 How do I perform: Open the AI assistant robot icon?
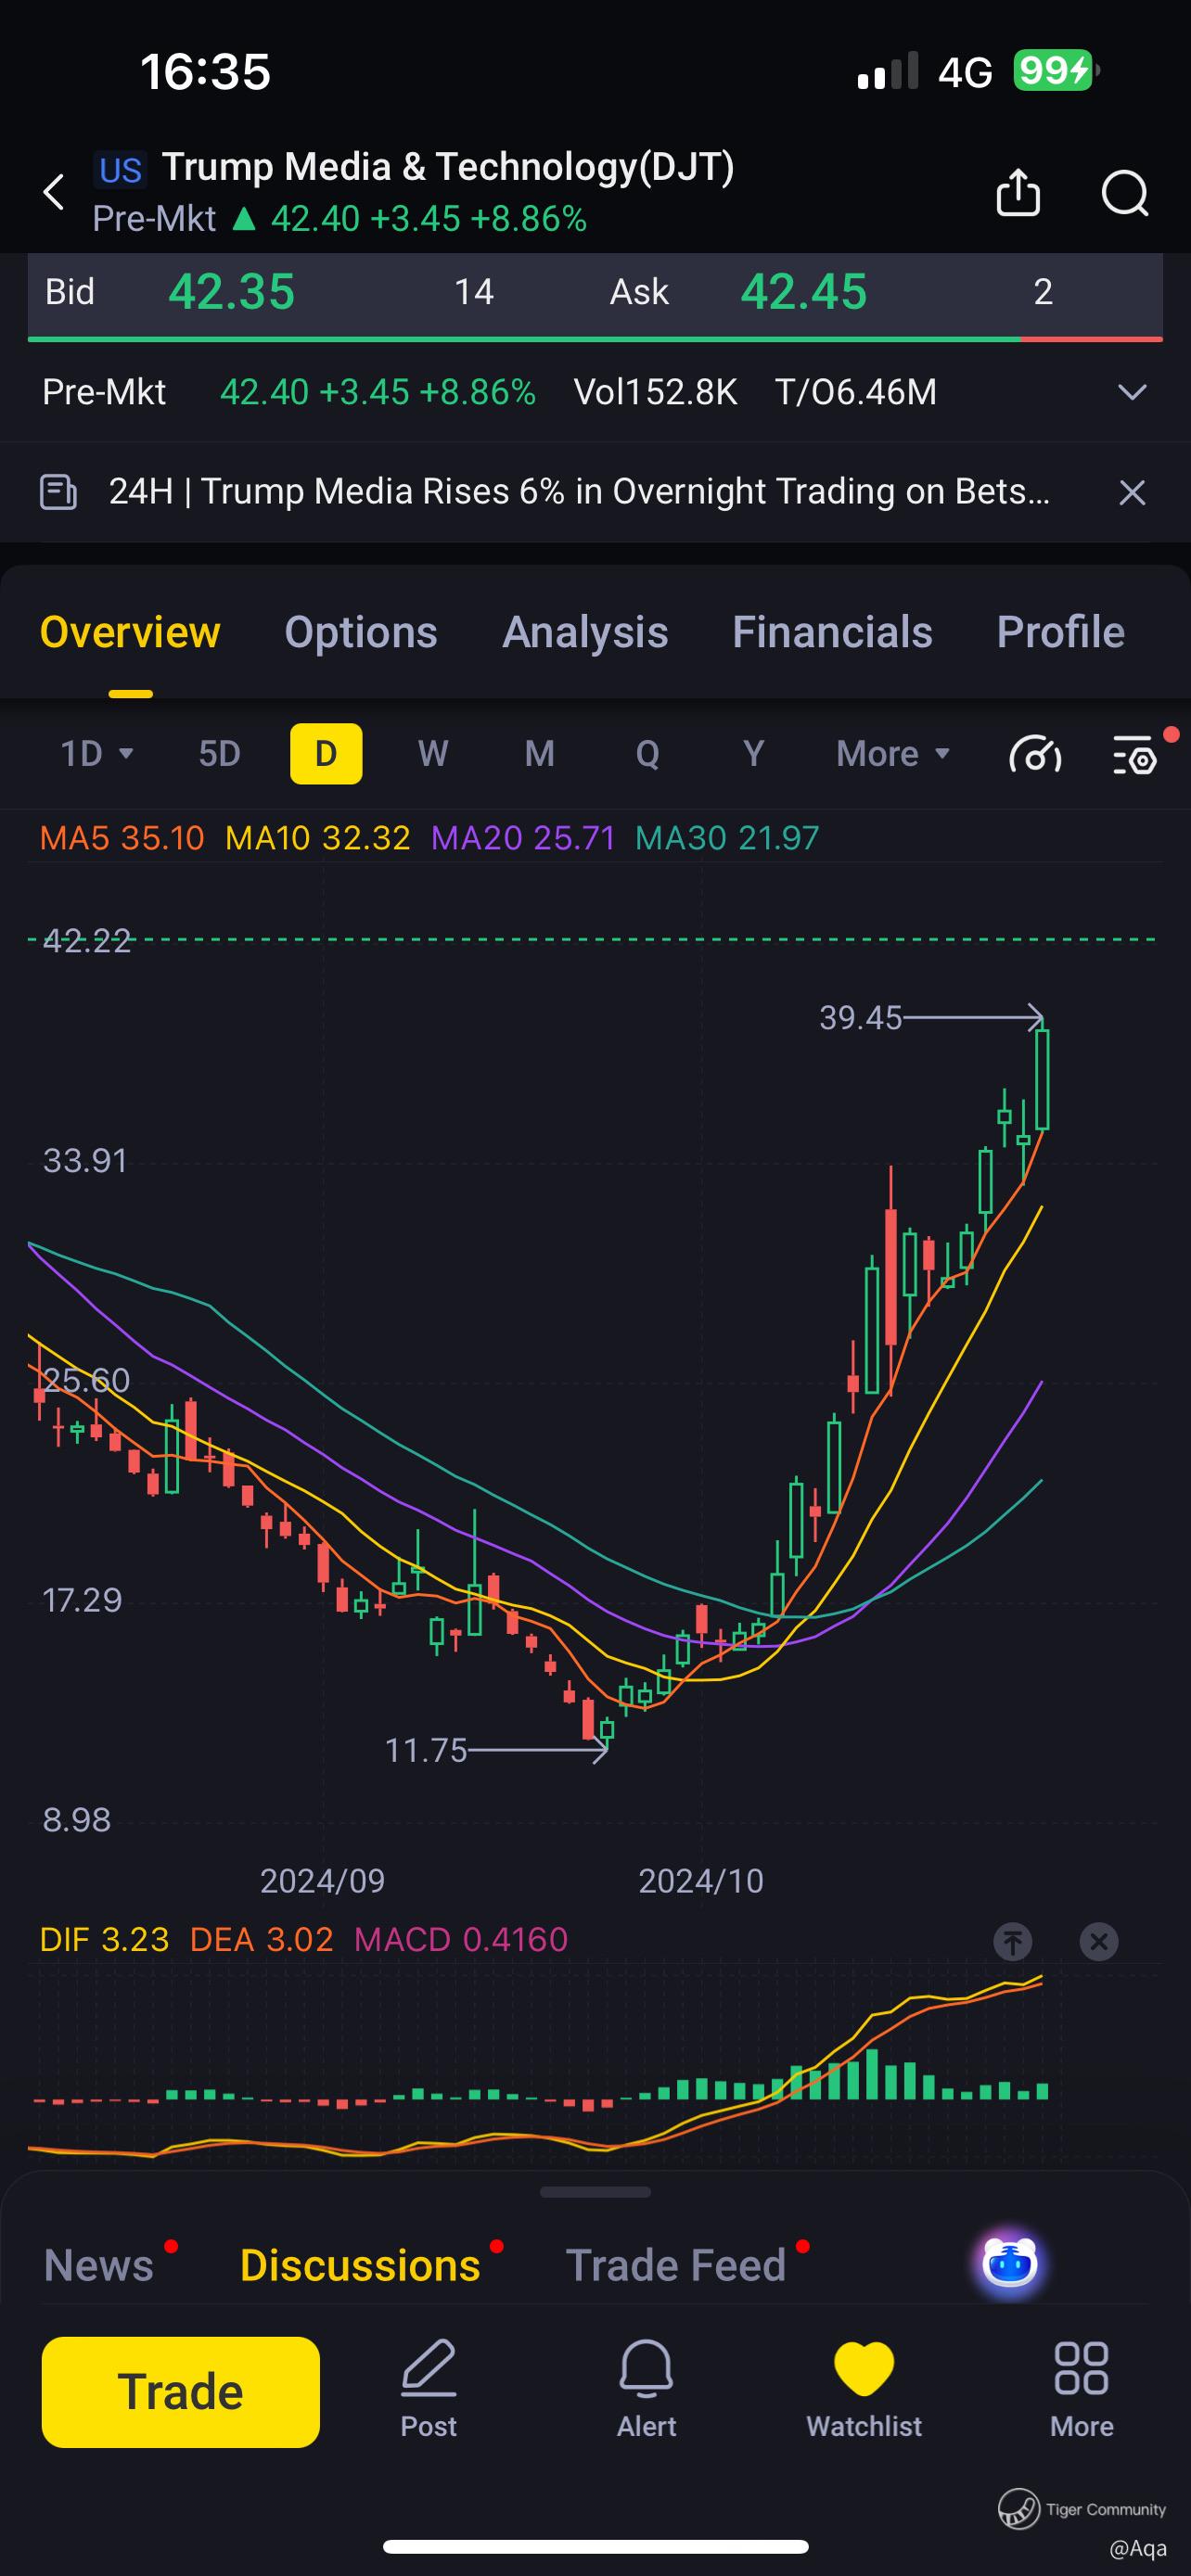[1010, 2263]
